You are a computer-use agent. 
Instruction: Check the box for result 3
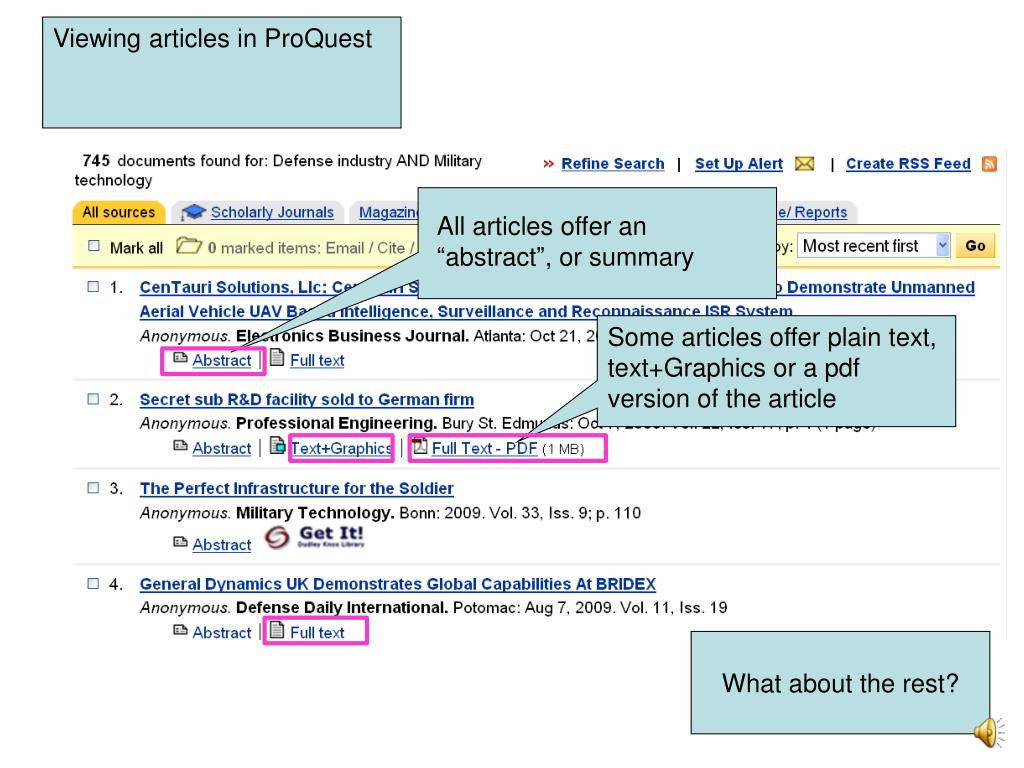(93, 488)
